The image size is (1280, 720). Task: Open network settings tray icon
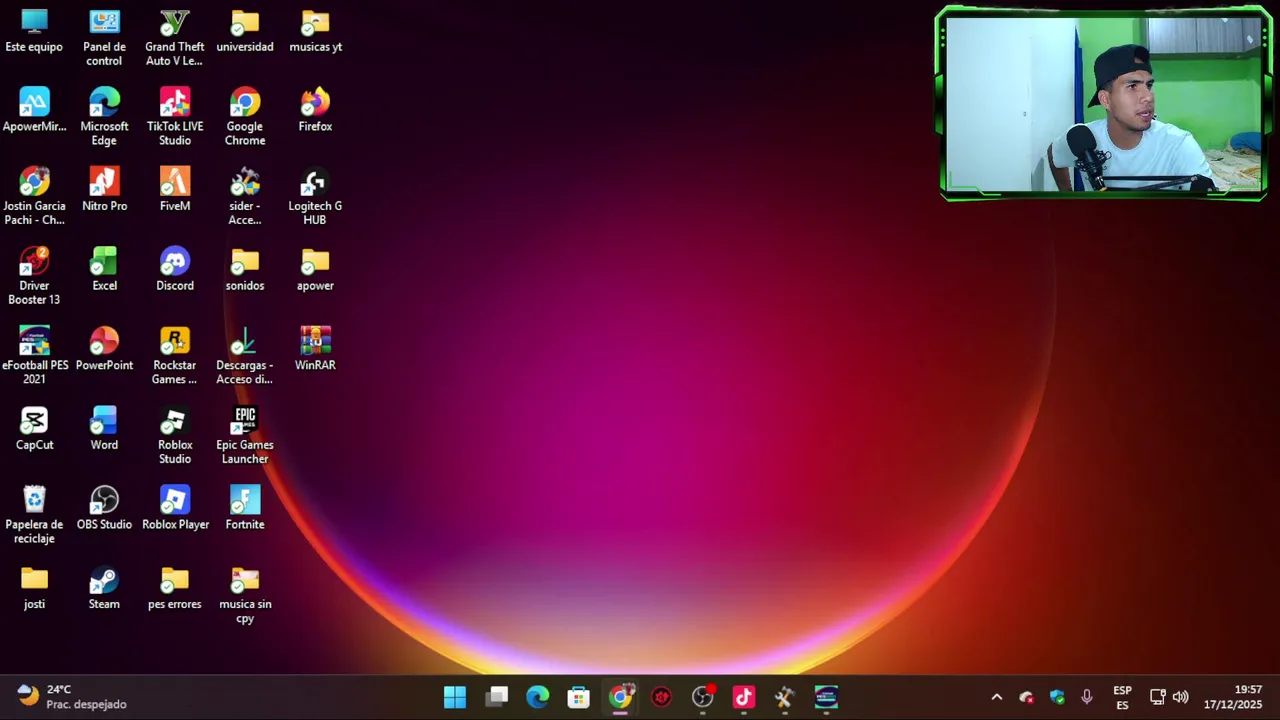[x=1157, y=697]
